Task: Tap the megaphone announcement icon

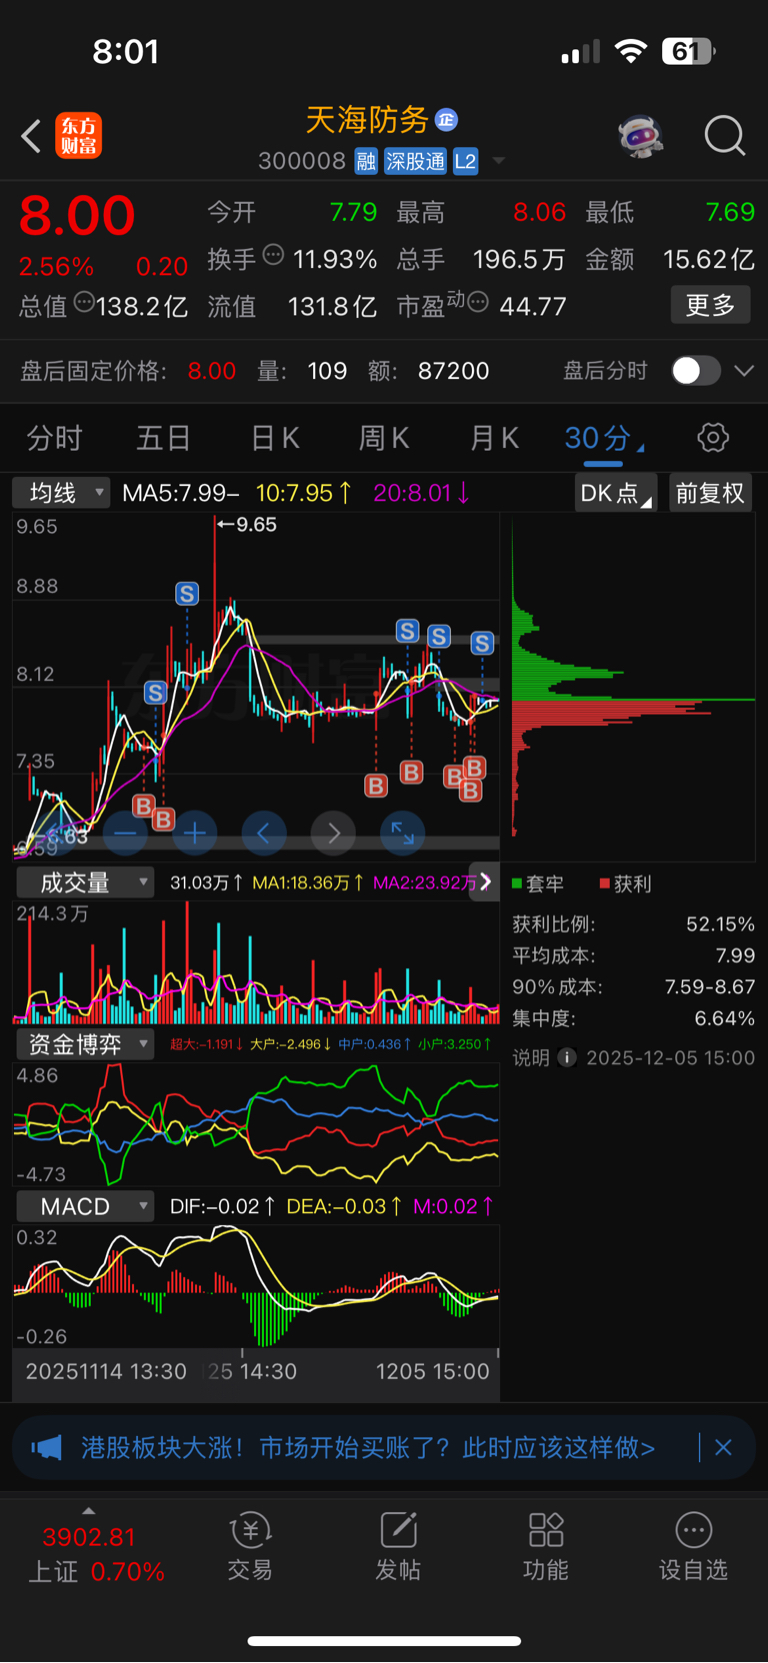Action: (46, 1447)
